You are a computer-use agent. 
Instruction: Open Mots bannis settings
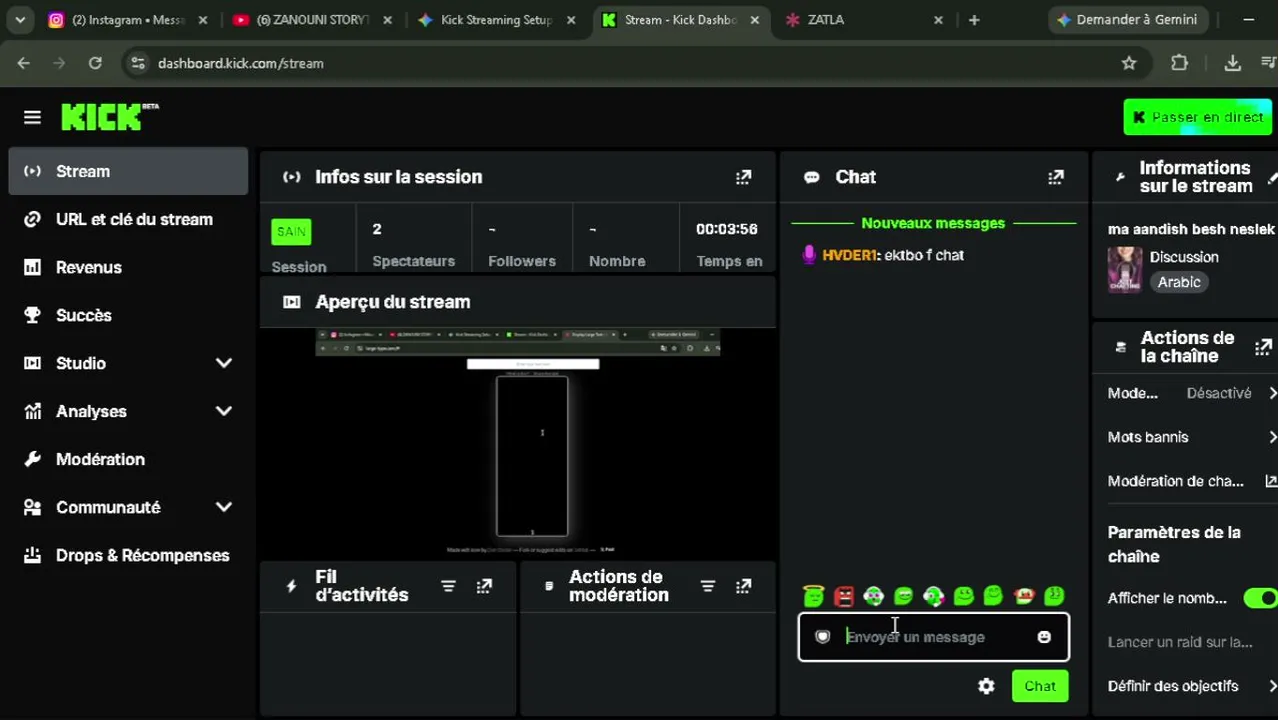point(1192,437)
